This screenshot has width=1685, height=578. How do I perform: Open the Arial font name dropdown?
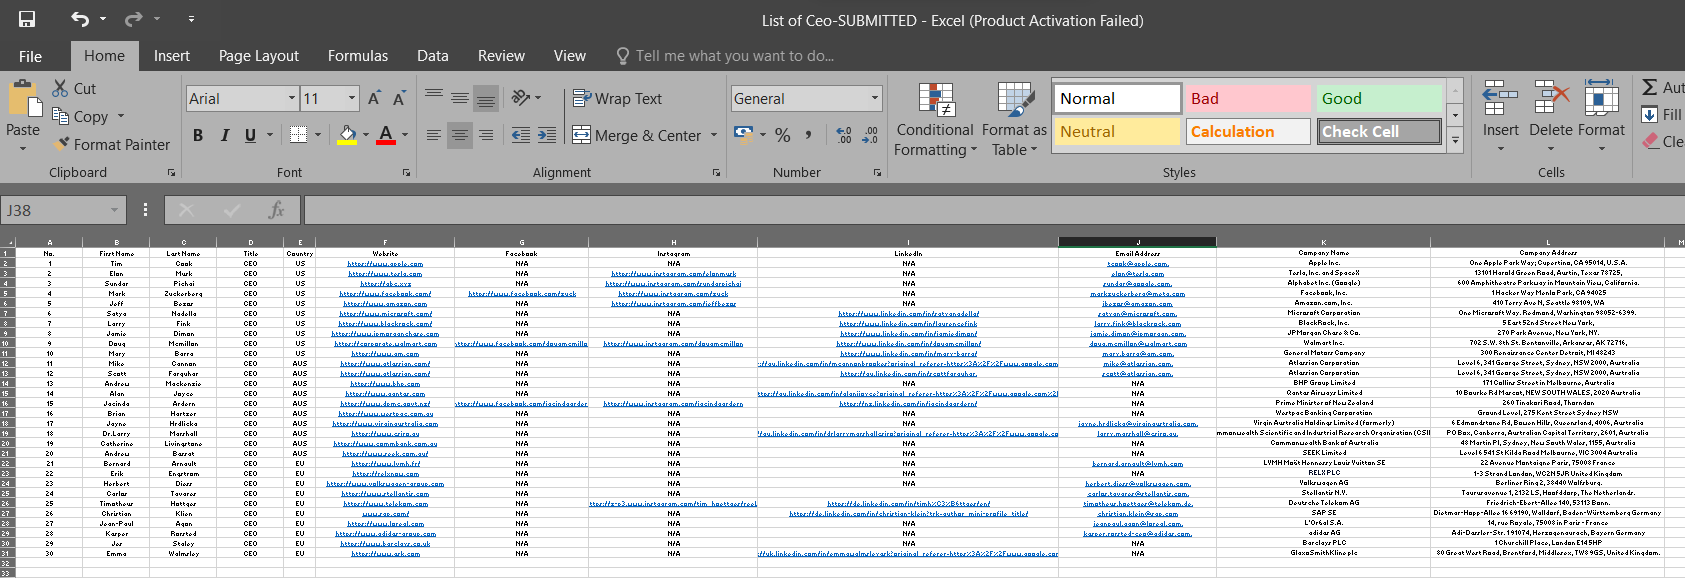click(x=292, y=98)
